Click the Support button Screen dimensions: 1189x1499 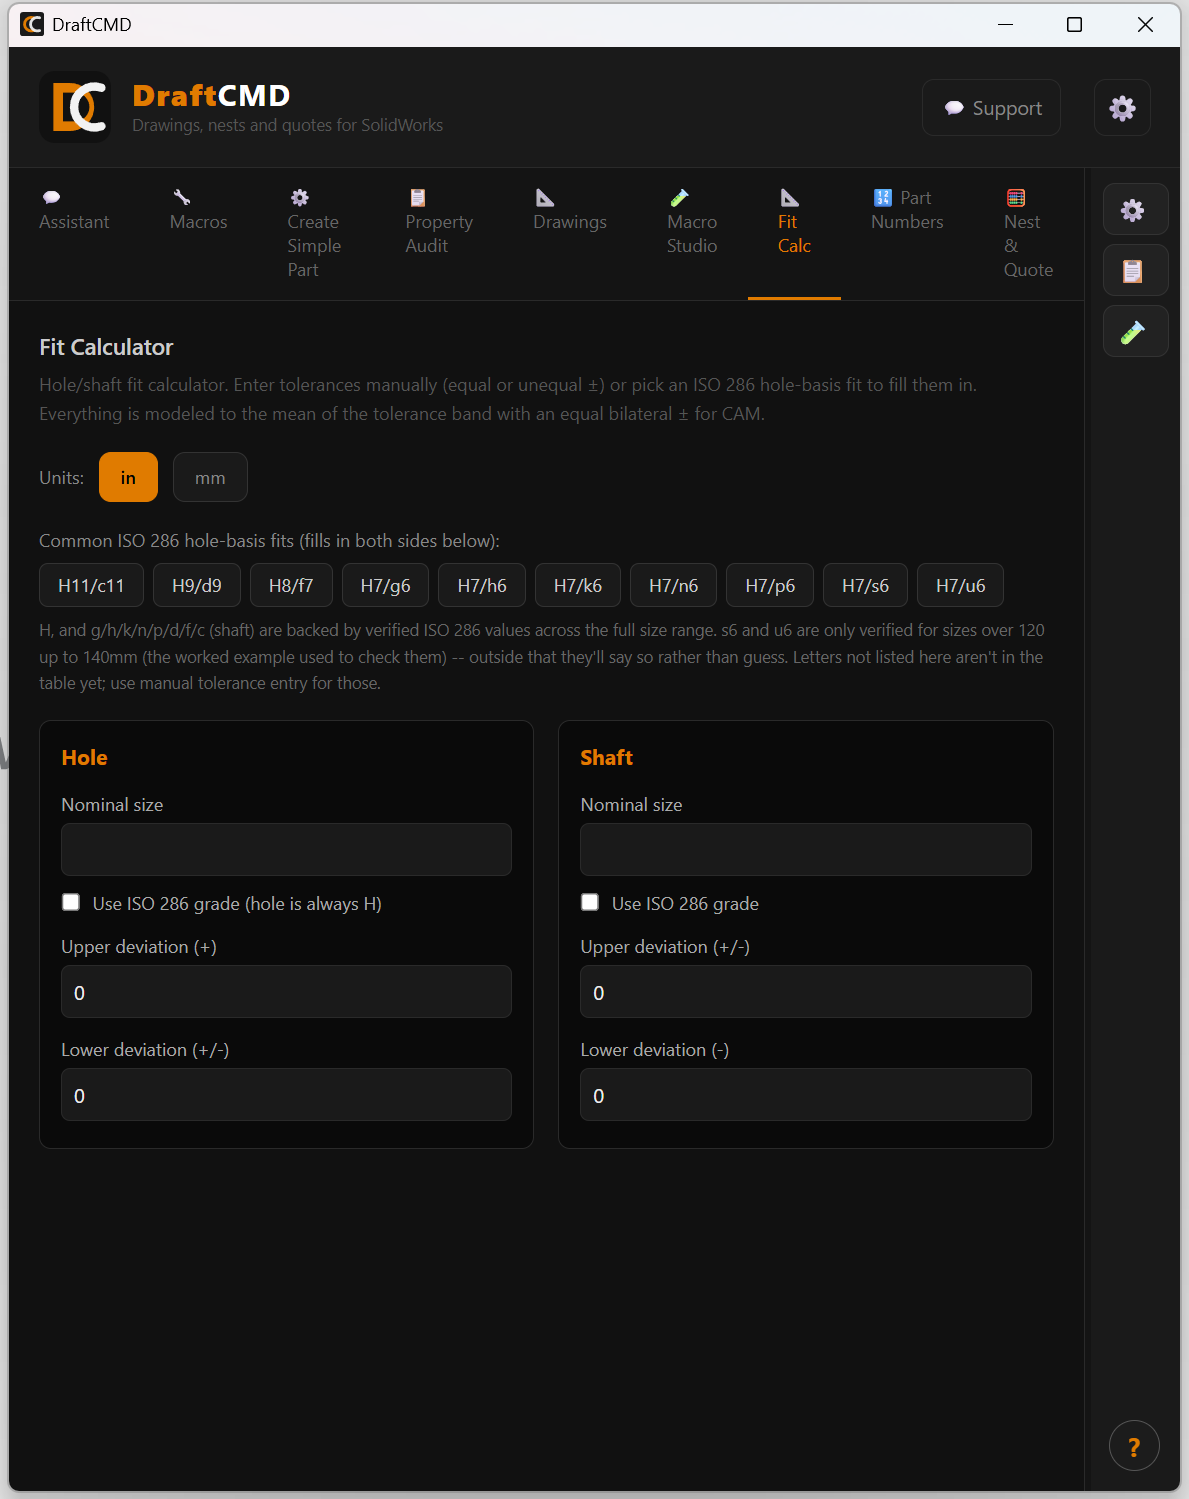[992, 108]
